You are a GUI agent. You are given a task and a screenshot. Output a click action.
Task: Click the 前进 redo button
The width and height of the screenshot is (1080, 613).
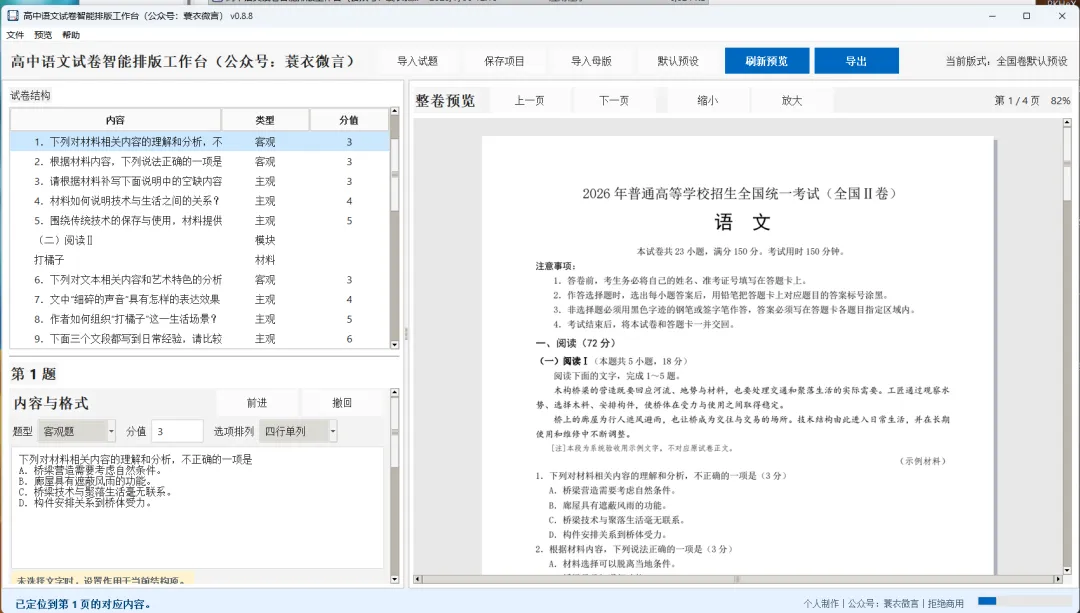coord(257,403)
